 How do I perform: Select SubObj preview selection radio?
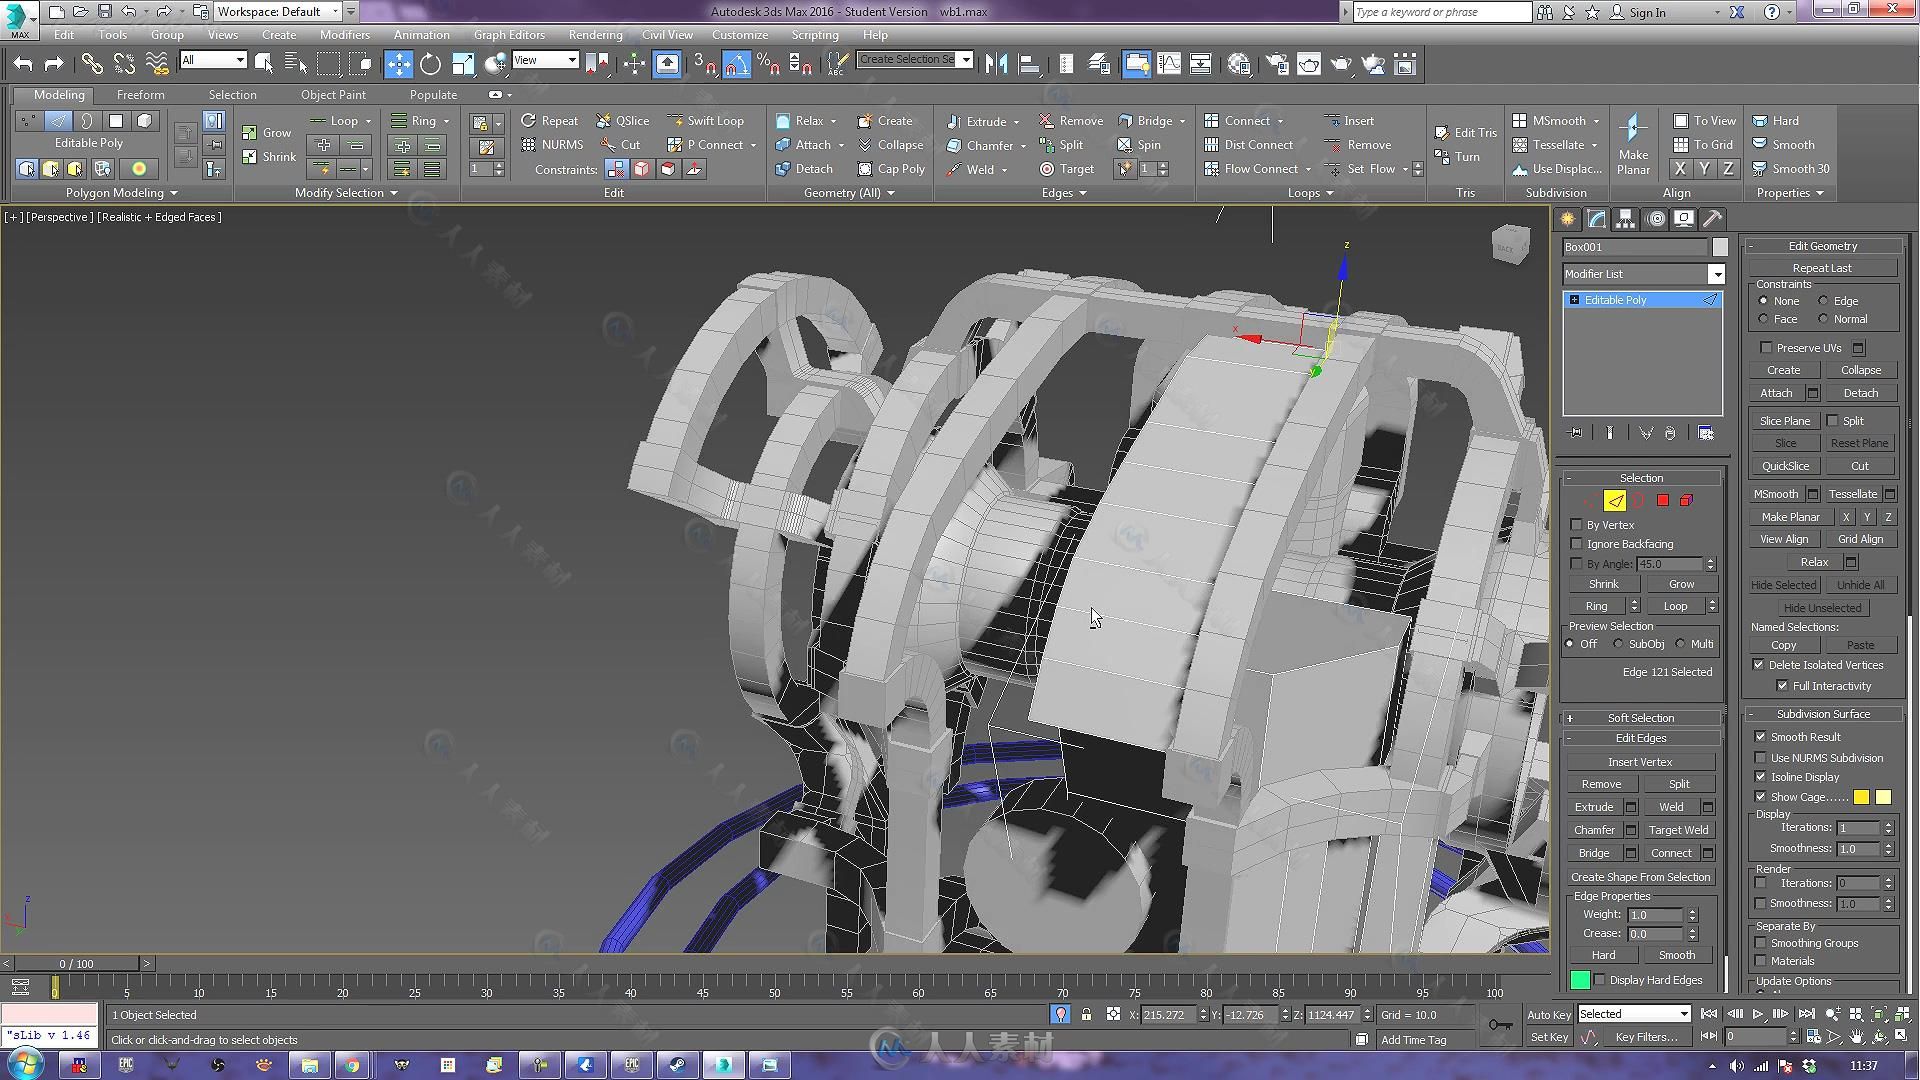click(1618, 644)
